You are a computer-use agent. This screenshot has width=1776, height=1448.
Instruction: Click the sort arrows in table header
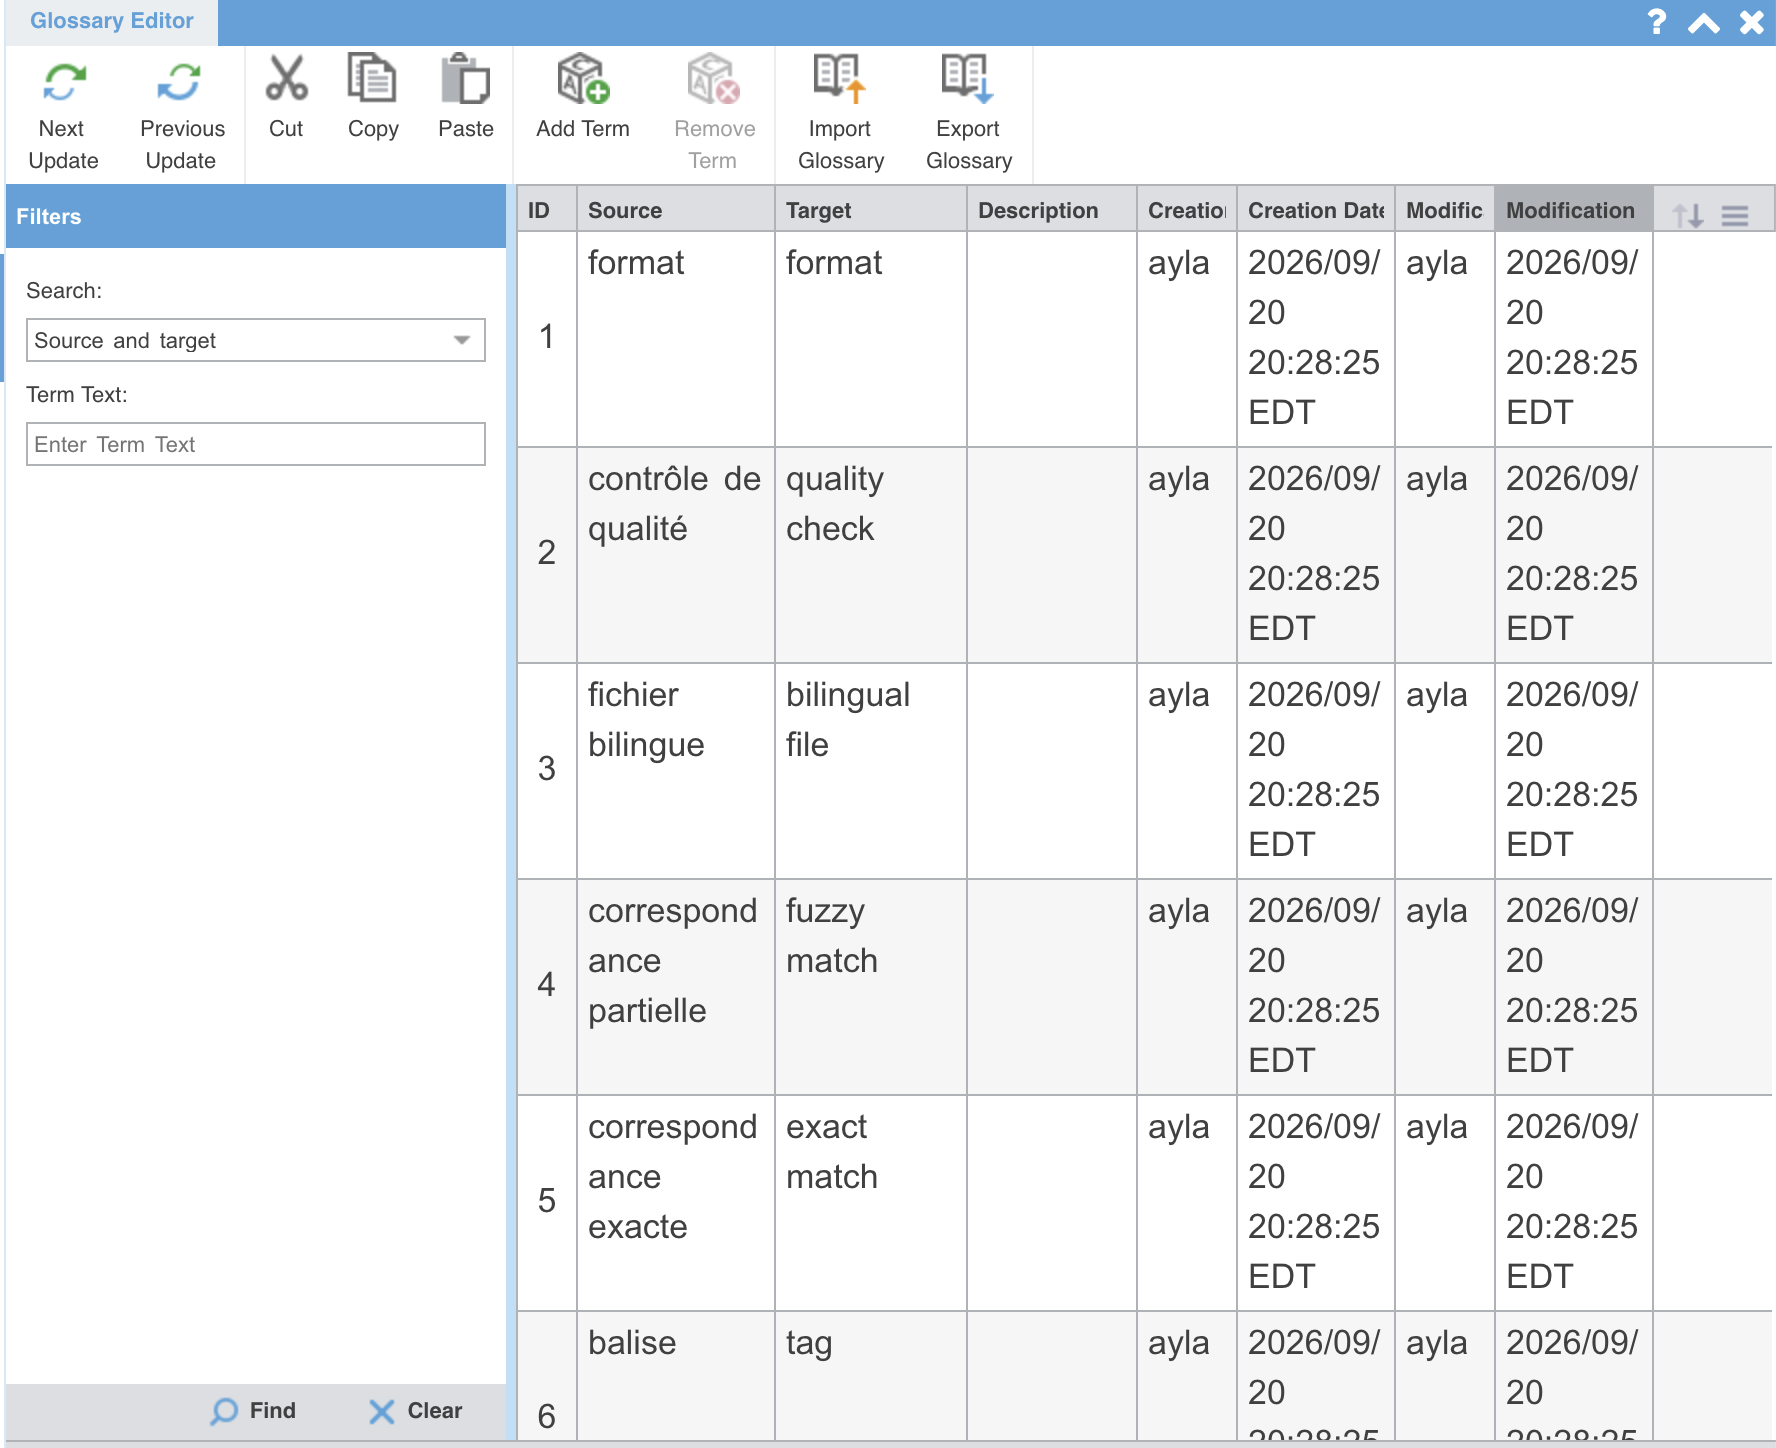[x=1688, y=214]
